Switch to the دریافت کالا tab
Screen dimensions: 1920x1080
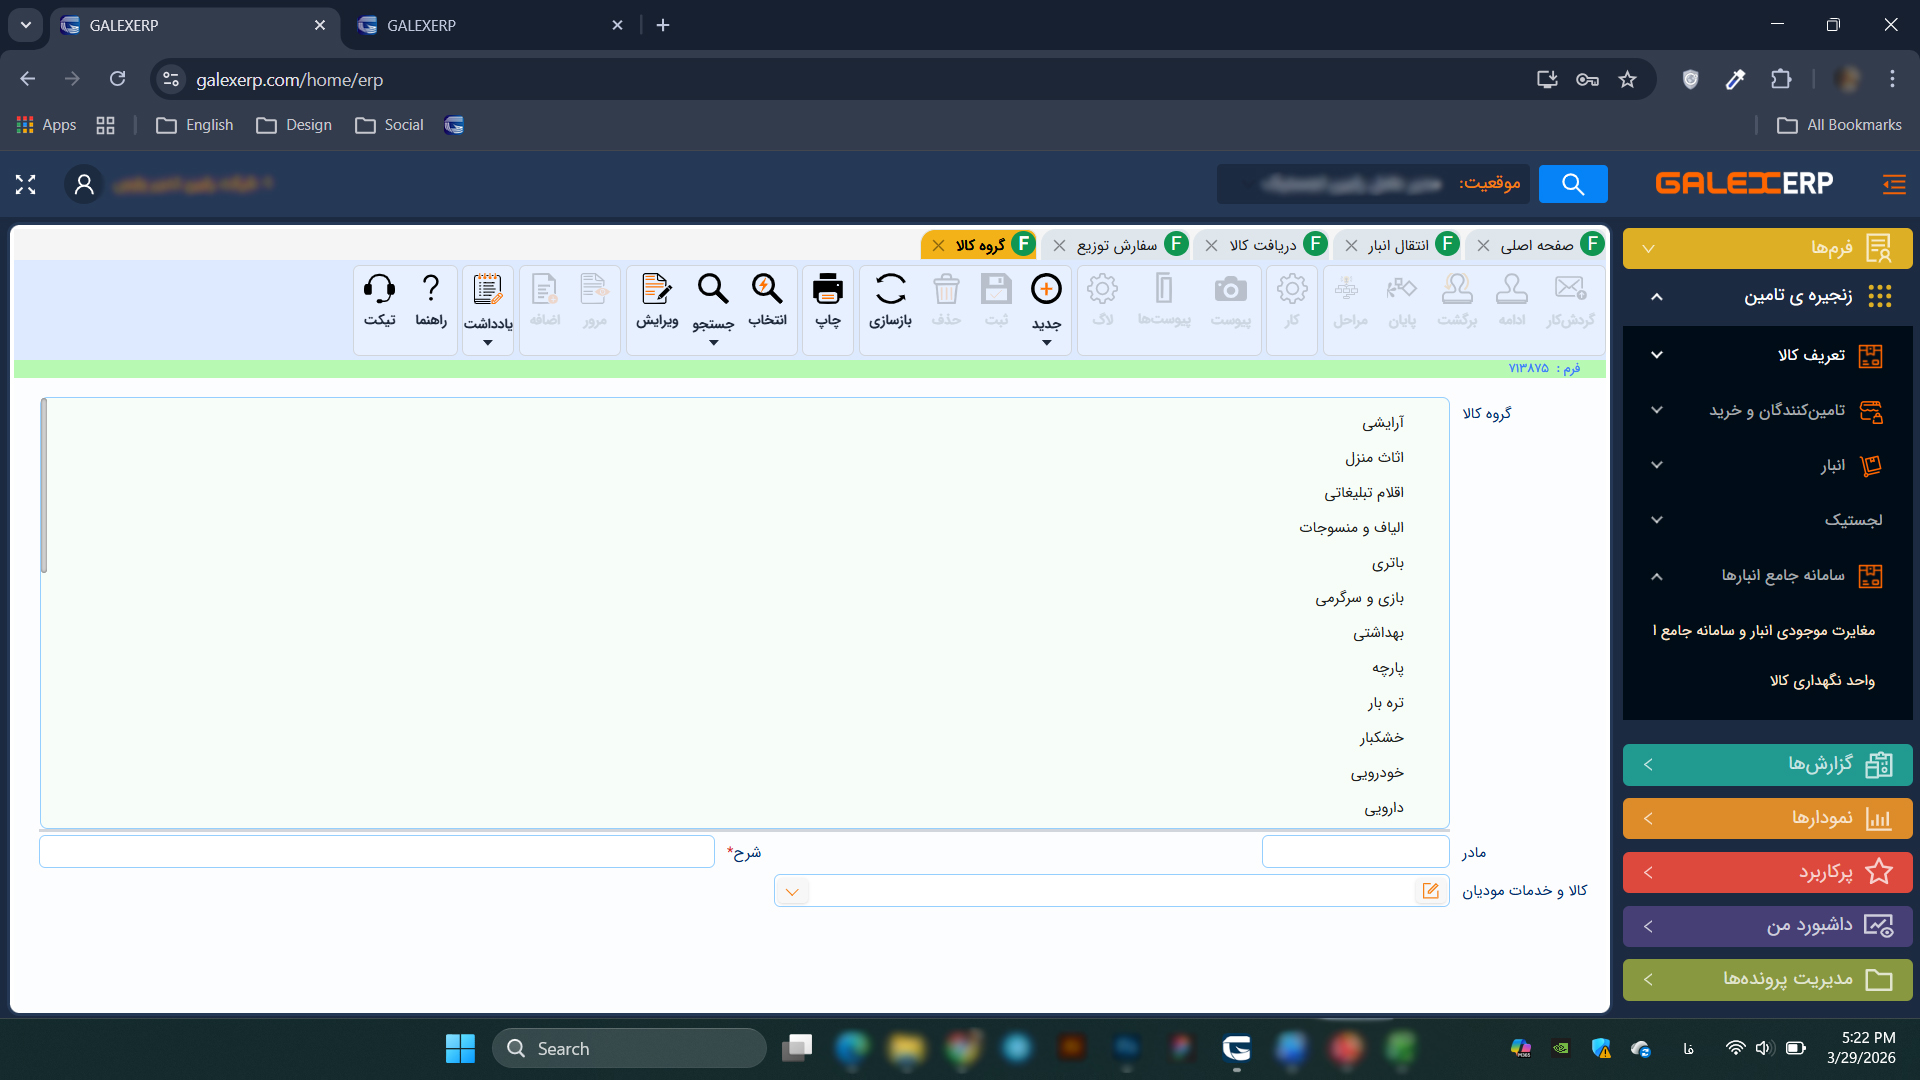click(1263, 246)
